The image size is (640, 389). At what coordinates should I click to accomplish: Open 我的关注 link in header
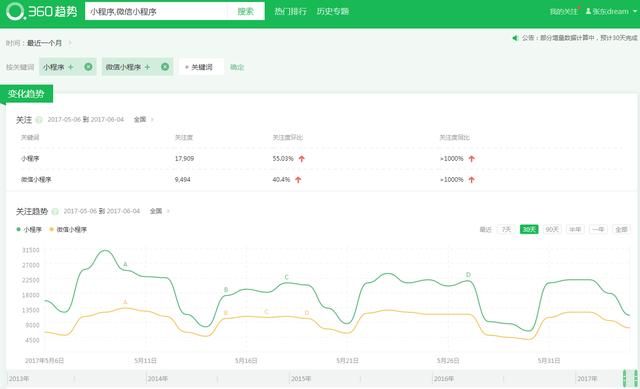[x=563, y=11]
